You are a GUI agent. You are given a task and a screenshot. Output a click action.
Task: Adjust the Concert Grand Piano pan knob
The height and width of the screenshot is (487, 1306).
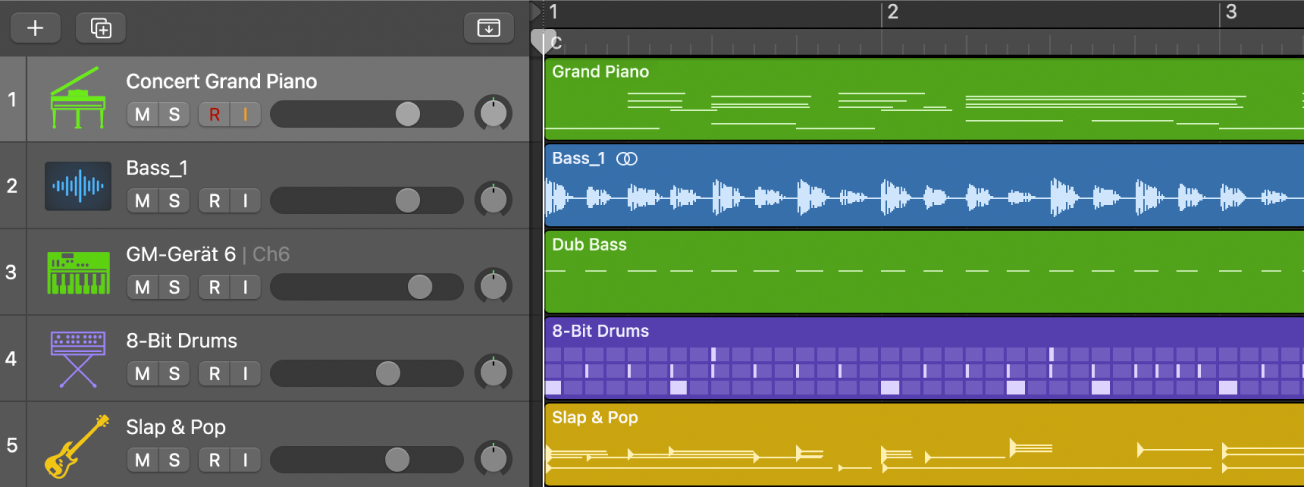pos(493,114)
